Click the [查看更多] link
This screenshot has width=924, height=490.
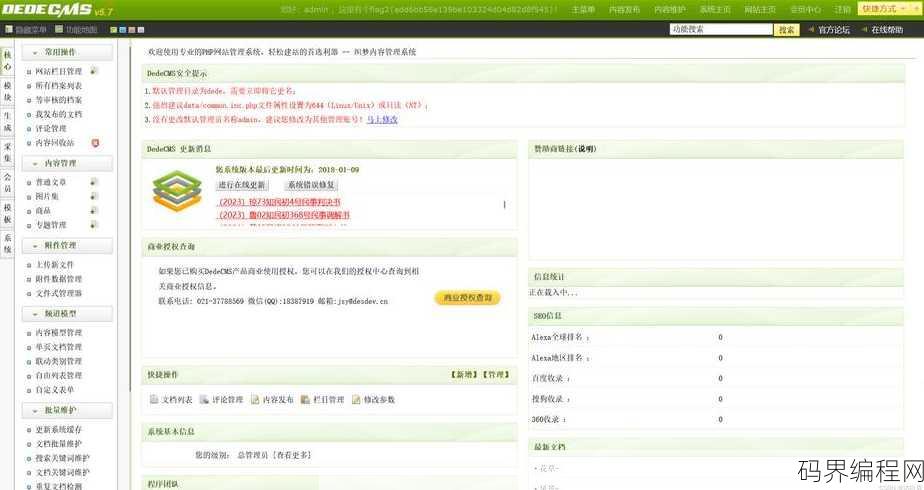click(292, 455)
